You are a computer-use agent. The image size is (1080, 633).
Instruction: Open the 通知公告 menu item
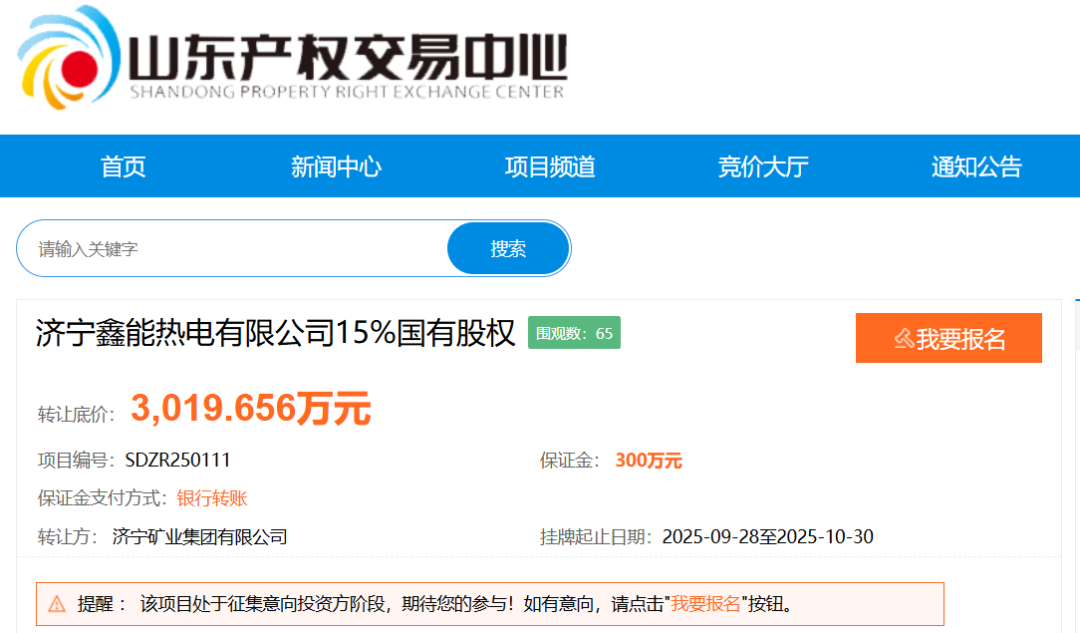(x=975, y=166)
